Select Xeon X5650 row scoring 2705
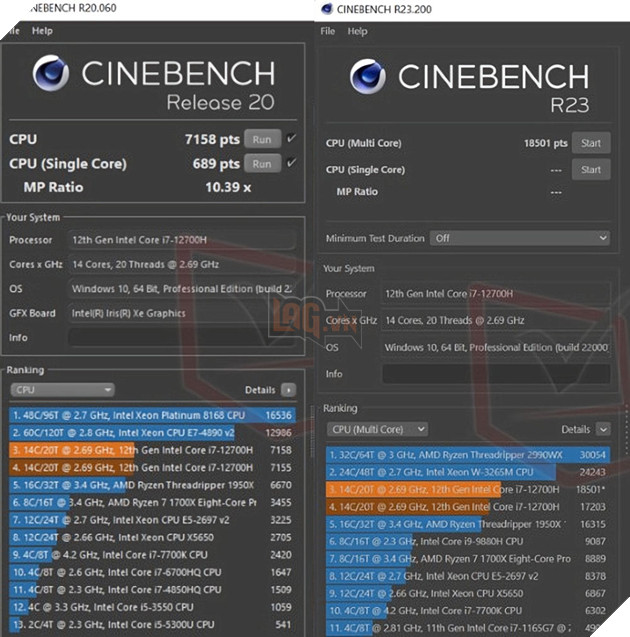Screen dimensions: 630x637 point(152,537)
